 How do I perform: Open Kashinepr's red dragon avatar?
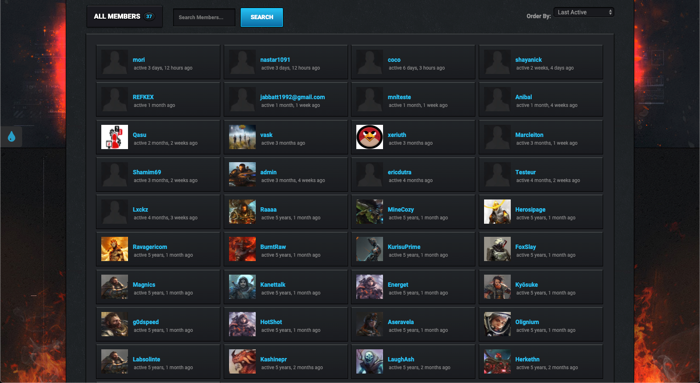(x=242, y=362)
